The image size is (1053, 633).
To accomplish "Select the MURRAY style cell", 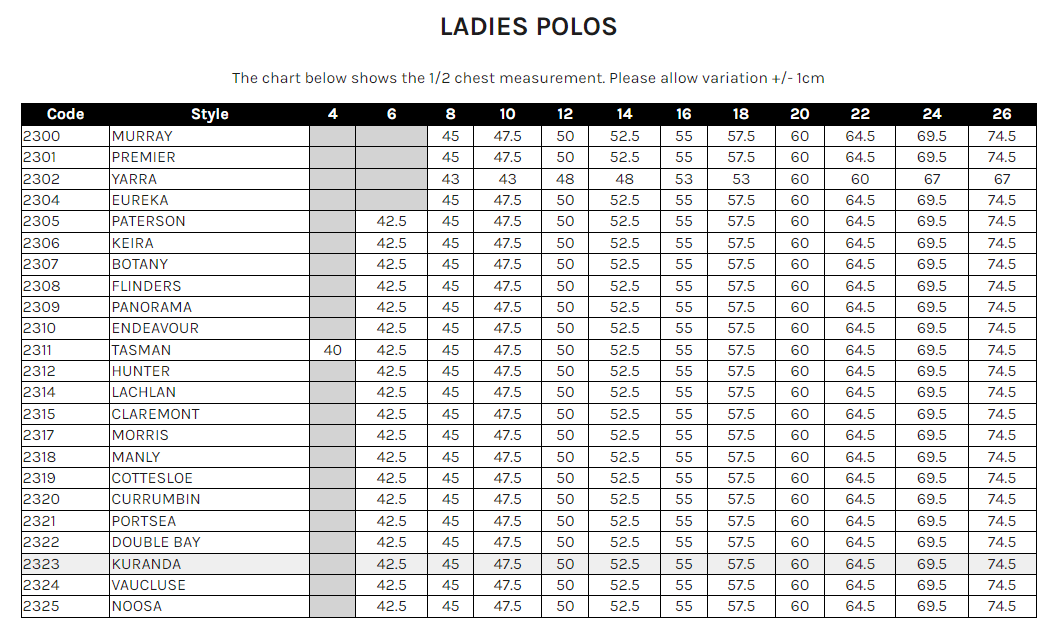I will [142, 136].
